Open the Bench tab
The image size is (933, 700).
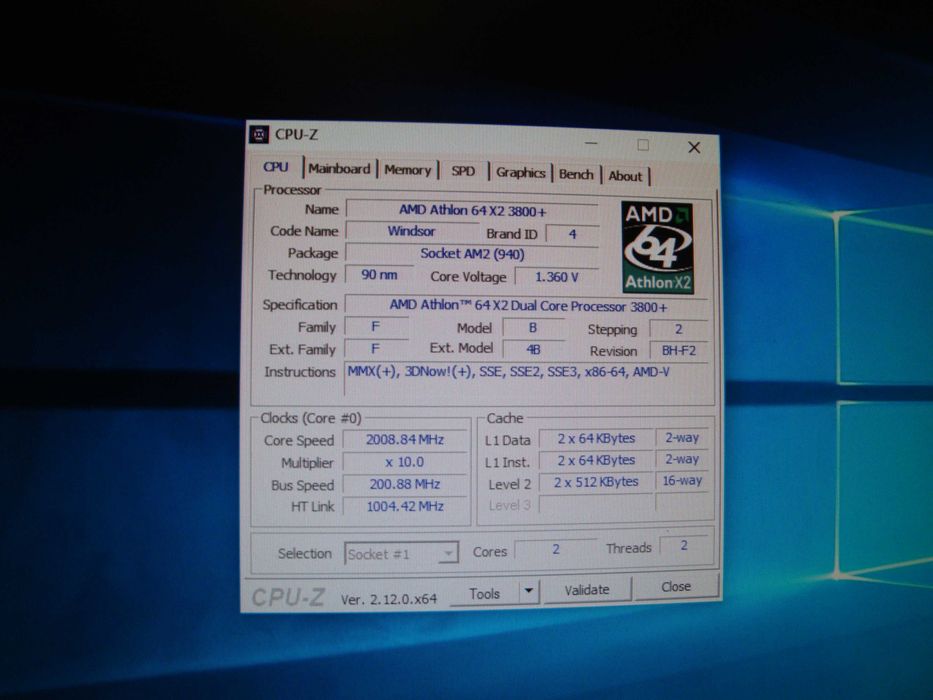tap(576, 174)
